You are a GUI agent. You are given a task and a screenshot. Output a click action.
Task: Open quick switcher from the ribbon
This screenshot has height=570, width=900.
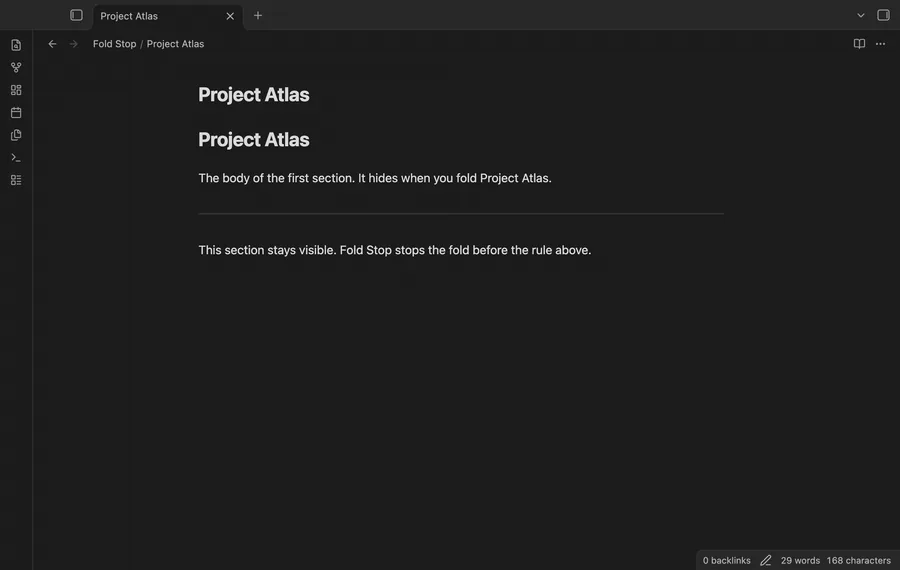pos(16,45)
